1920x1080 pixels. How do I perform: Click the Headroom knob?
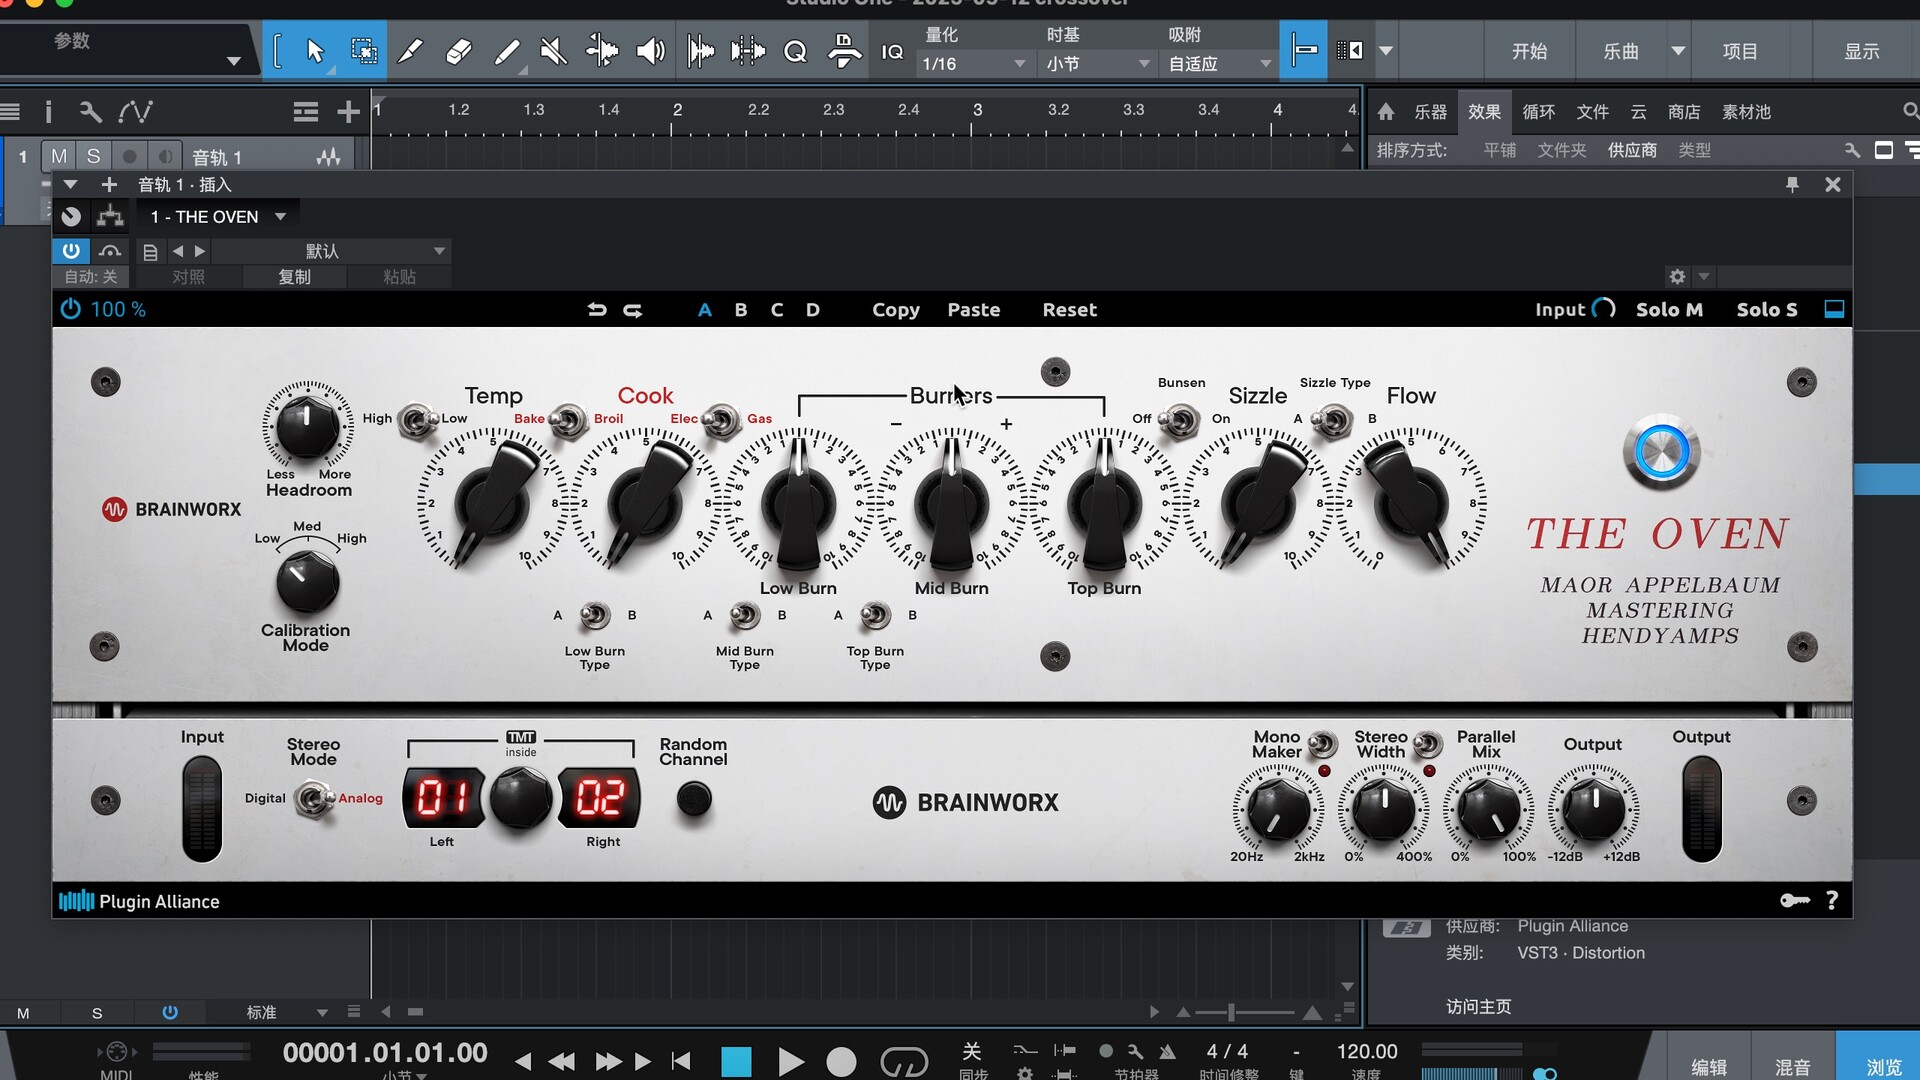(307, 425)
